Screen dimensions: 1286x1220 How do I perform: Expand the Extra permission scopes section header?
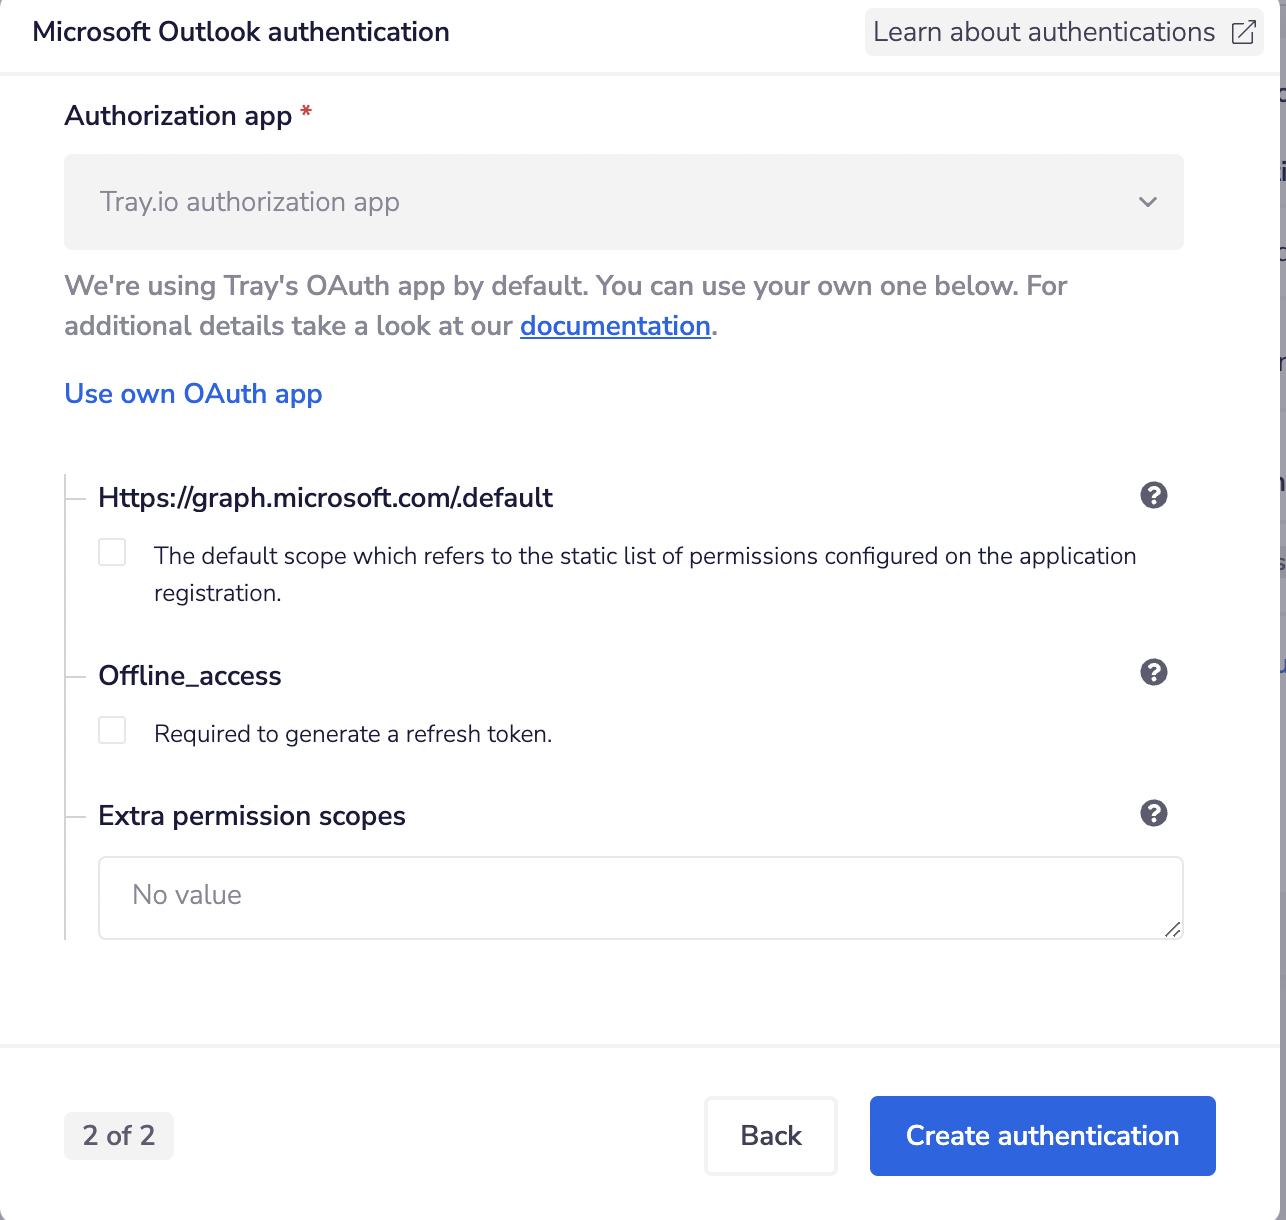[x=252, y=816]
